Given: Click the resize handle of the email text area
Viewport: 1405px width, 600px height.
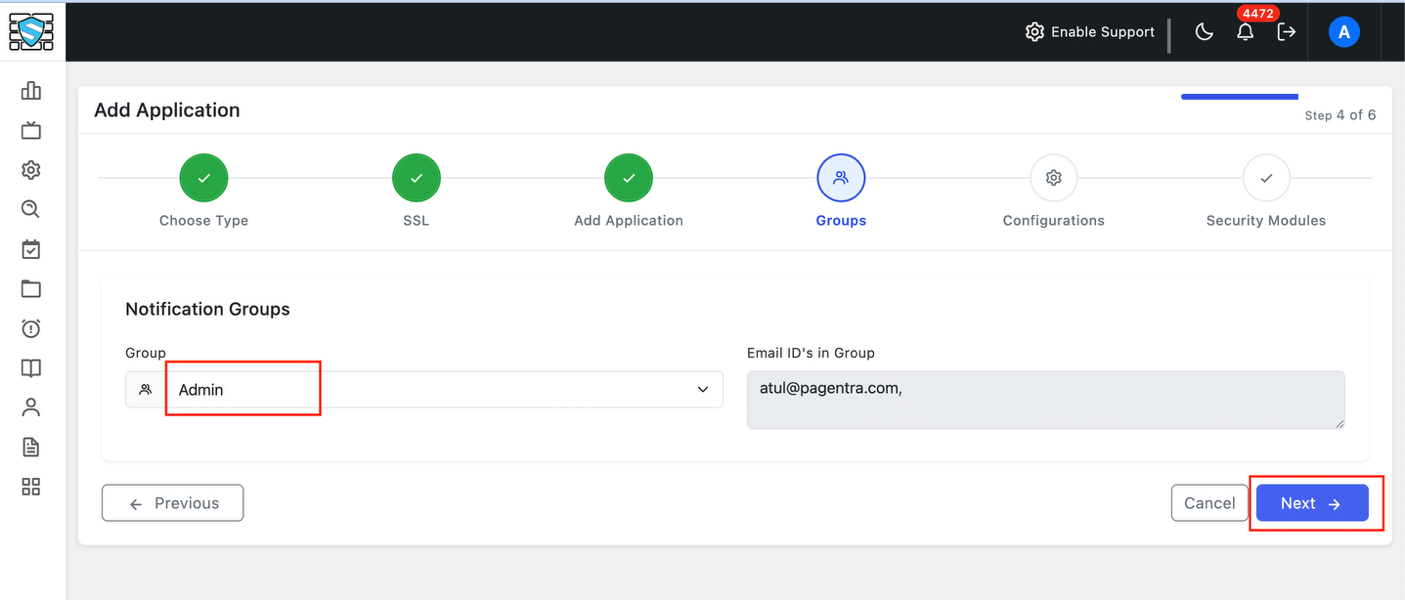Looking at the screenshot, I should pyautogui.click(x=1338, y=423).
